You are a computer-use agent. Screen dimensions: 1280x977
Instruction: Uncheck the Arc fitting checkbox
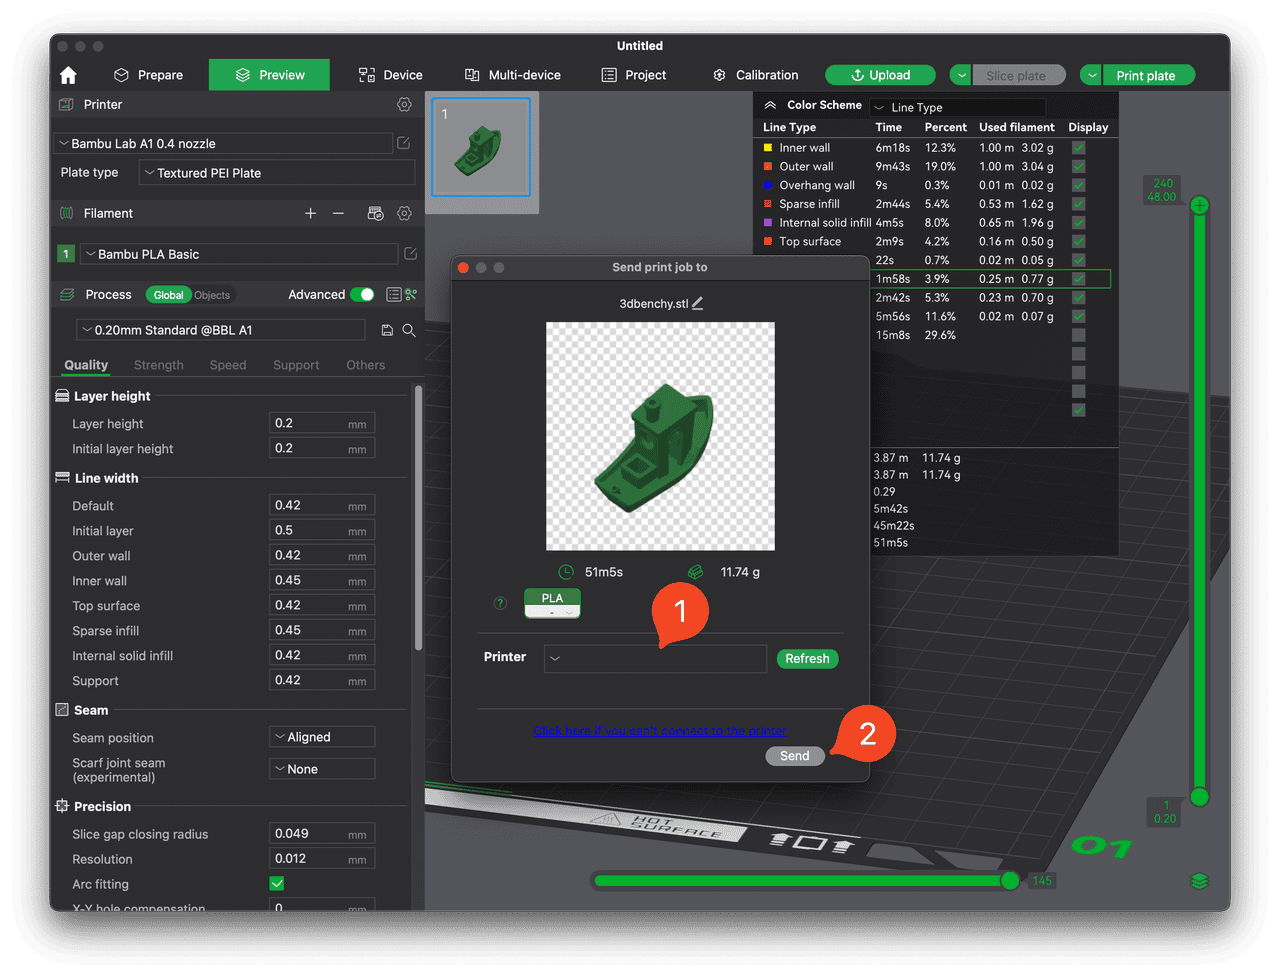click(277, 884)
